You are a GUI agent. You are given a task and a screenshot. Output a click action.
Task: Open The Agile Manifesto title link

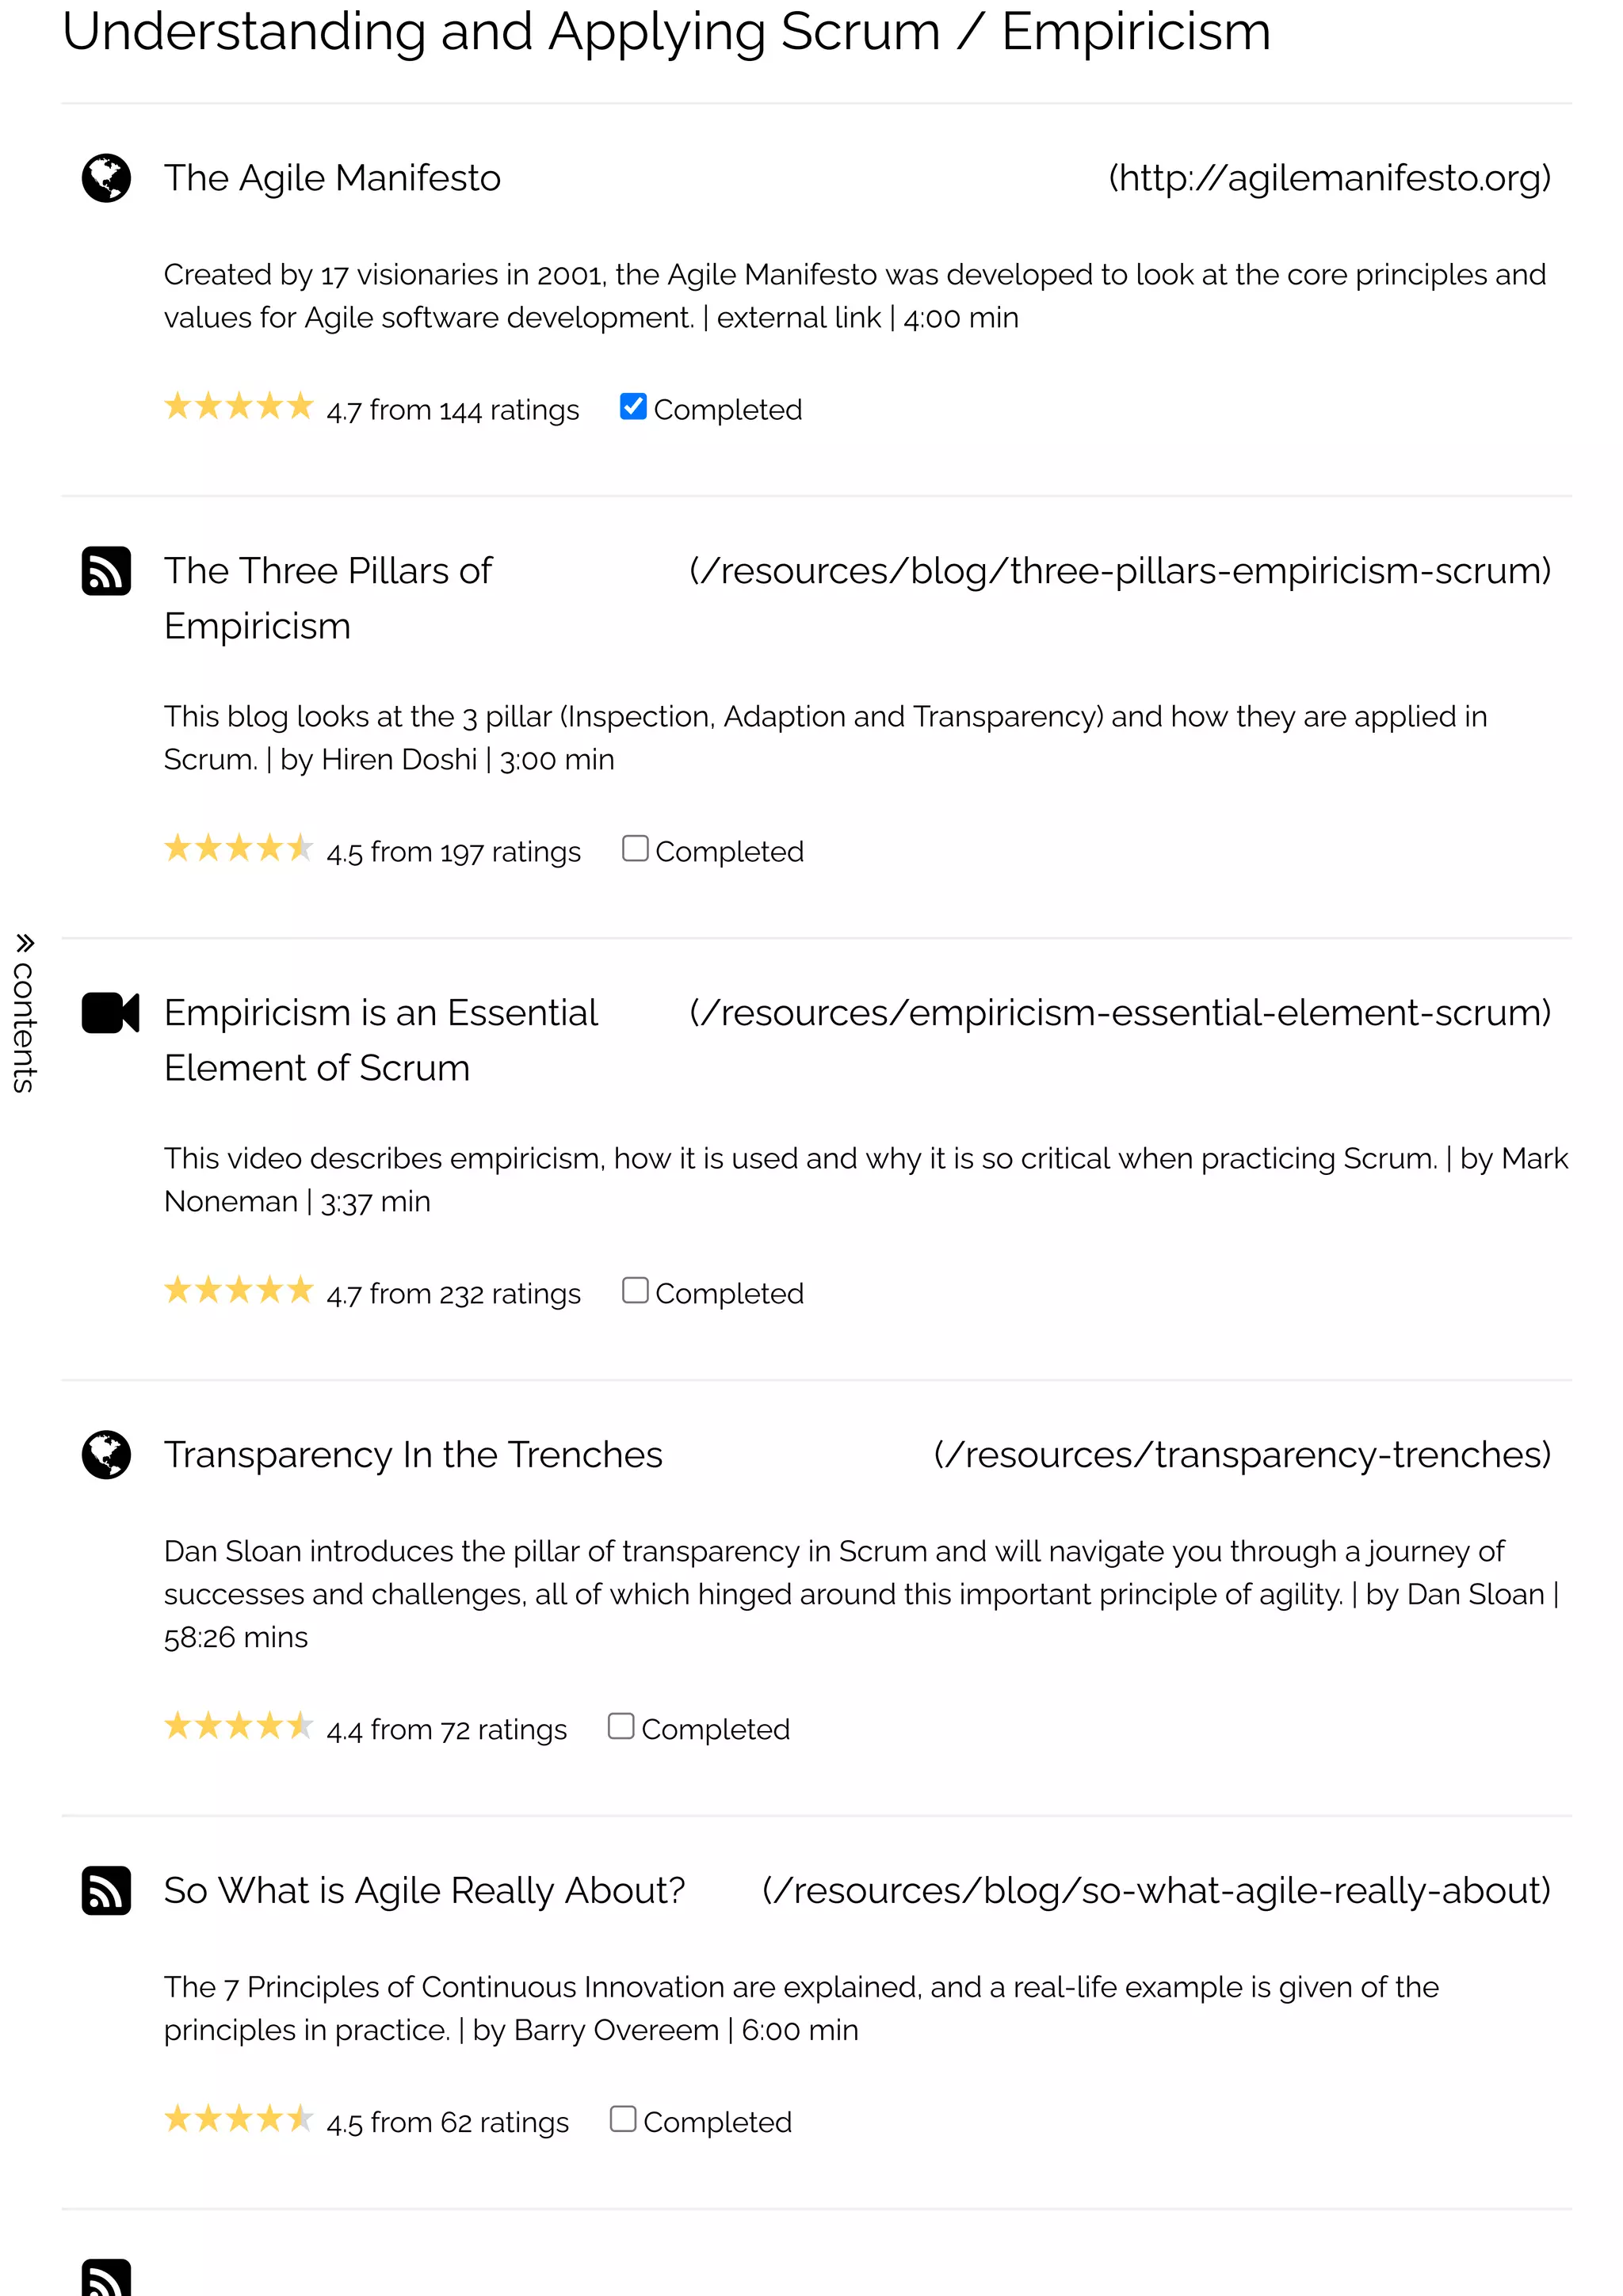332,178
